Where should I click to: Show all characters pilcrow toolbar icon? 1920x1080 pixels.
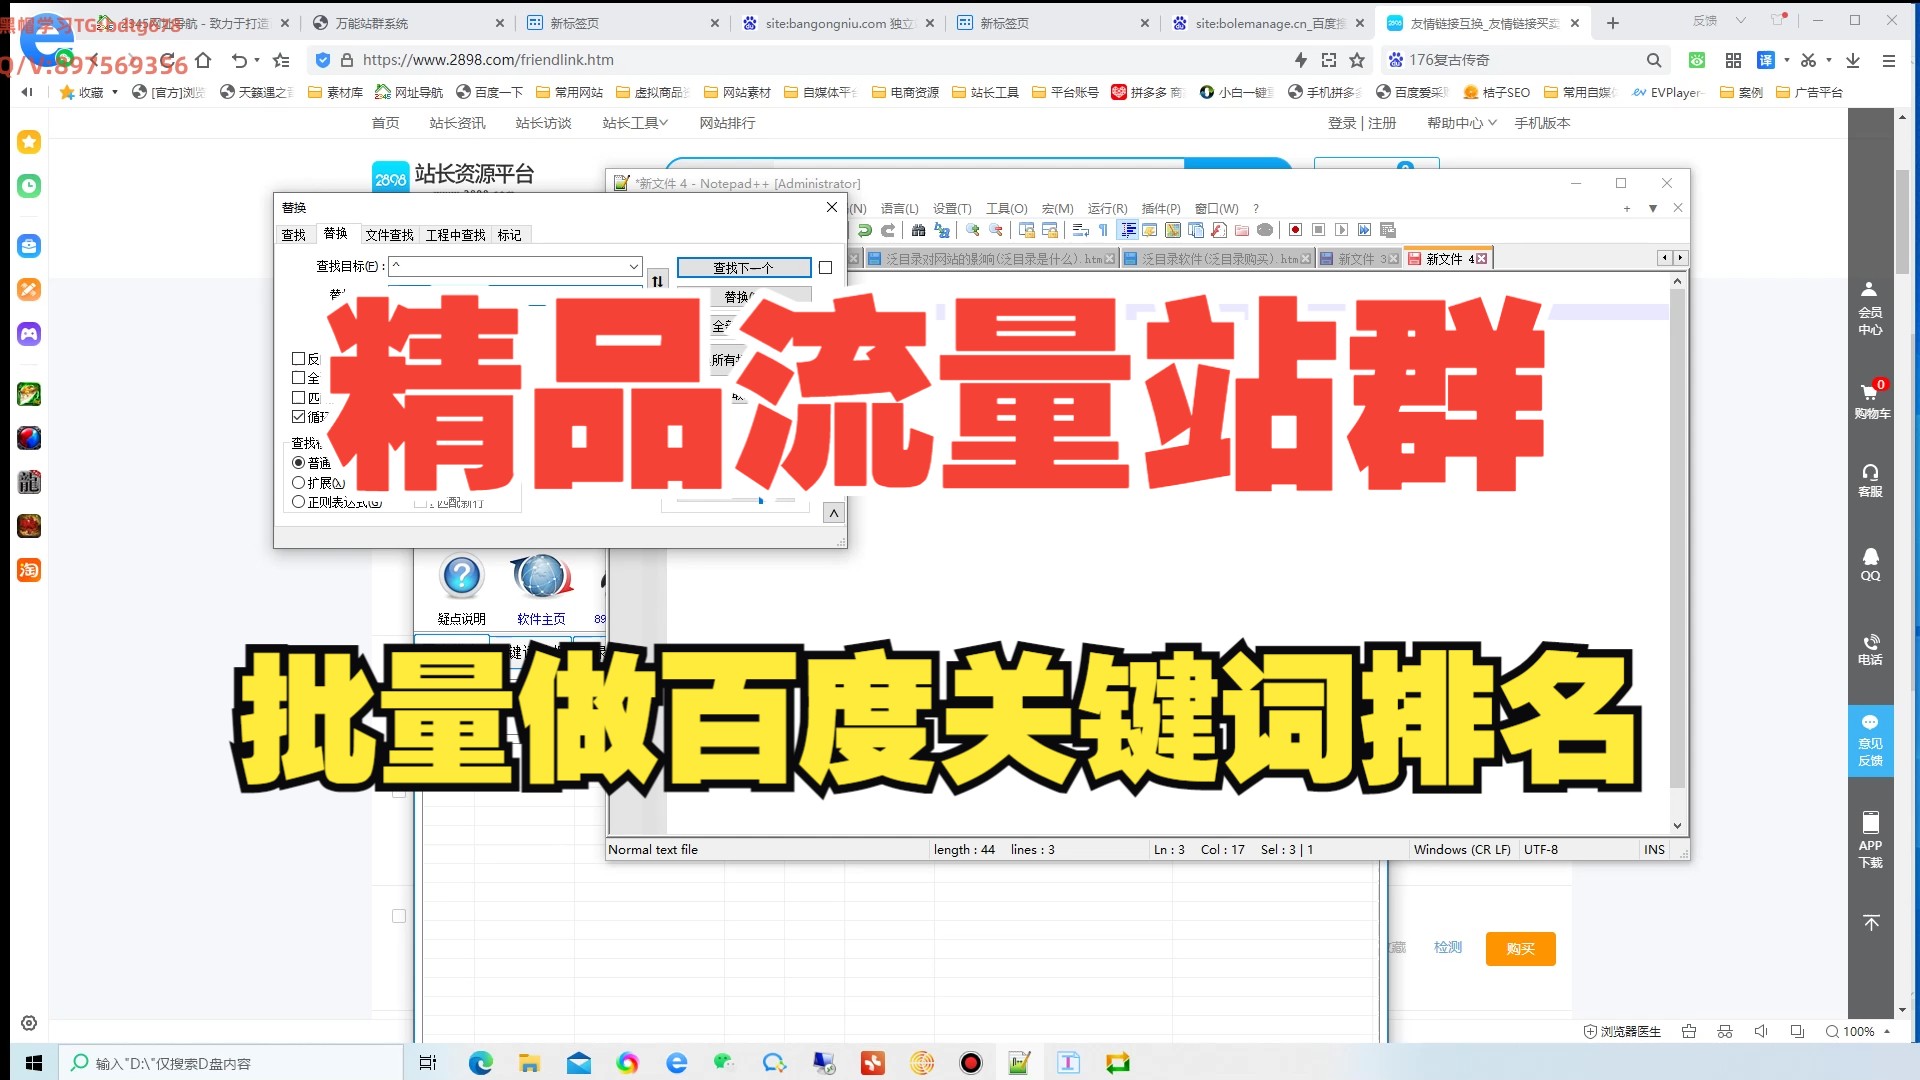(x=1103, y=230)
